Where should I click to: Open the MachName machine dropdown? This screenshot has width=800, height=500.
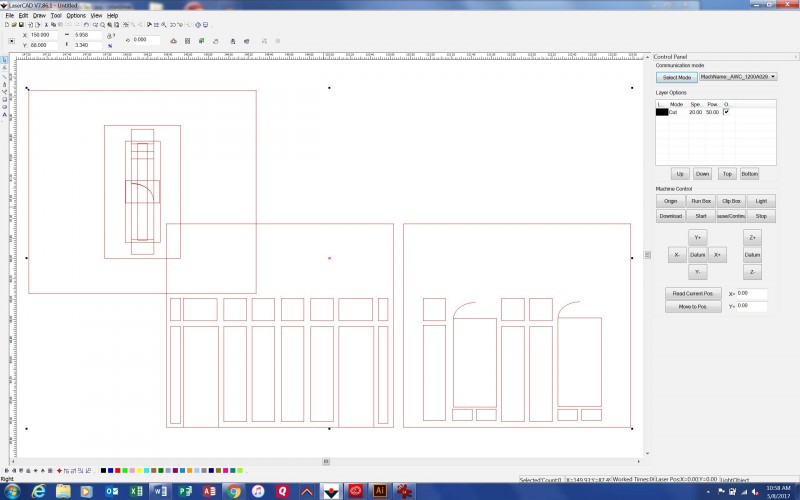738,77
